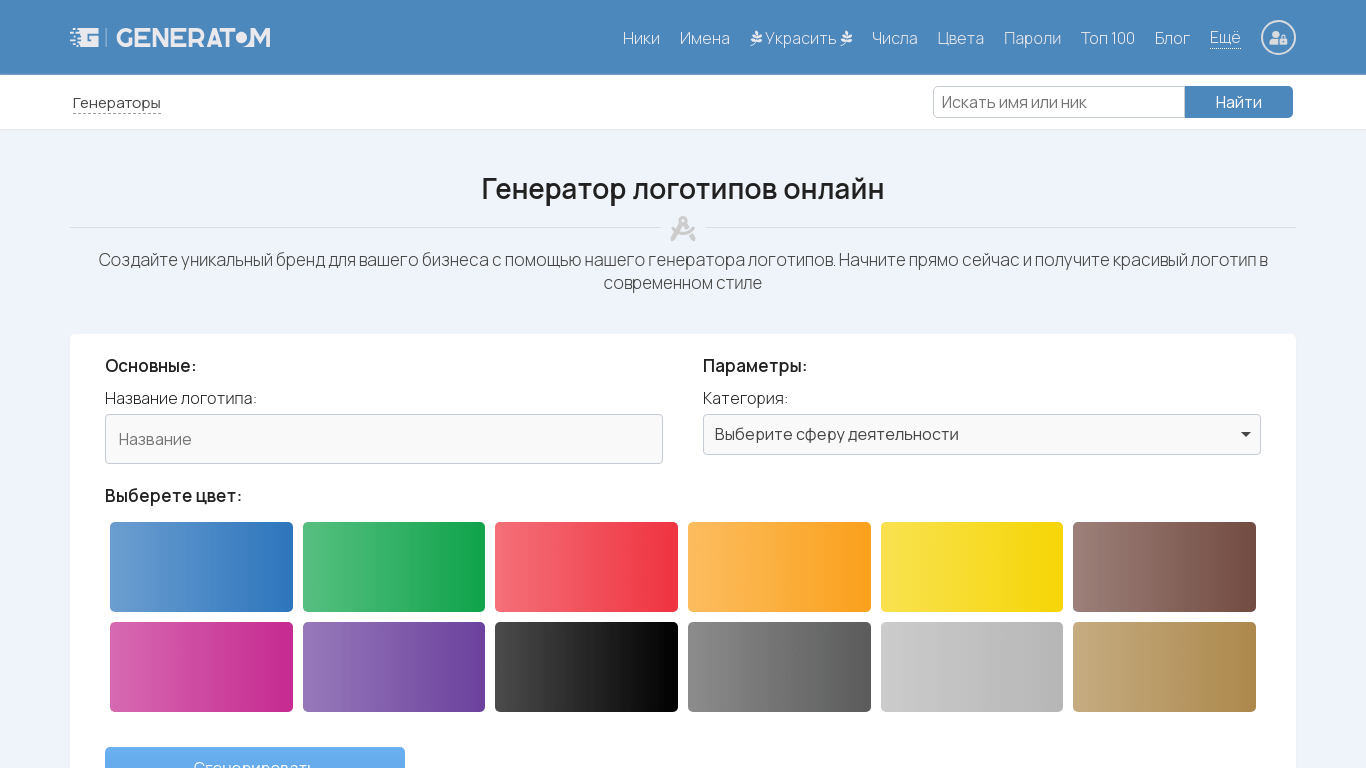
Task: Choose the purple gradient color swatch
Action: coord(393,667)
